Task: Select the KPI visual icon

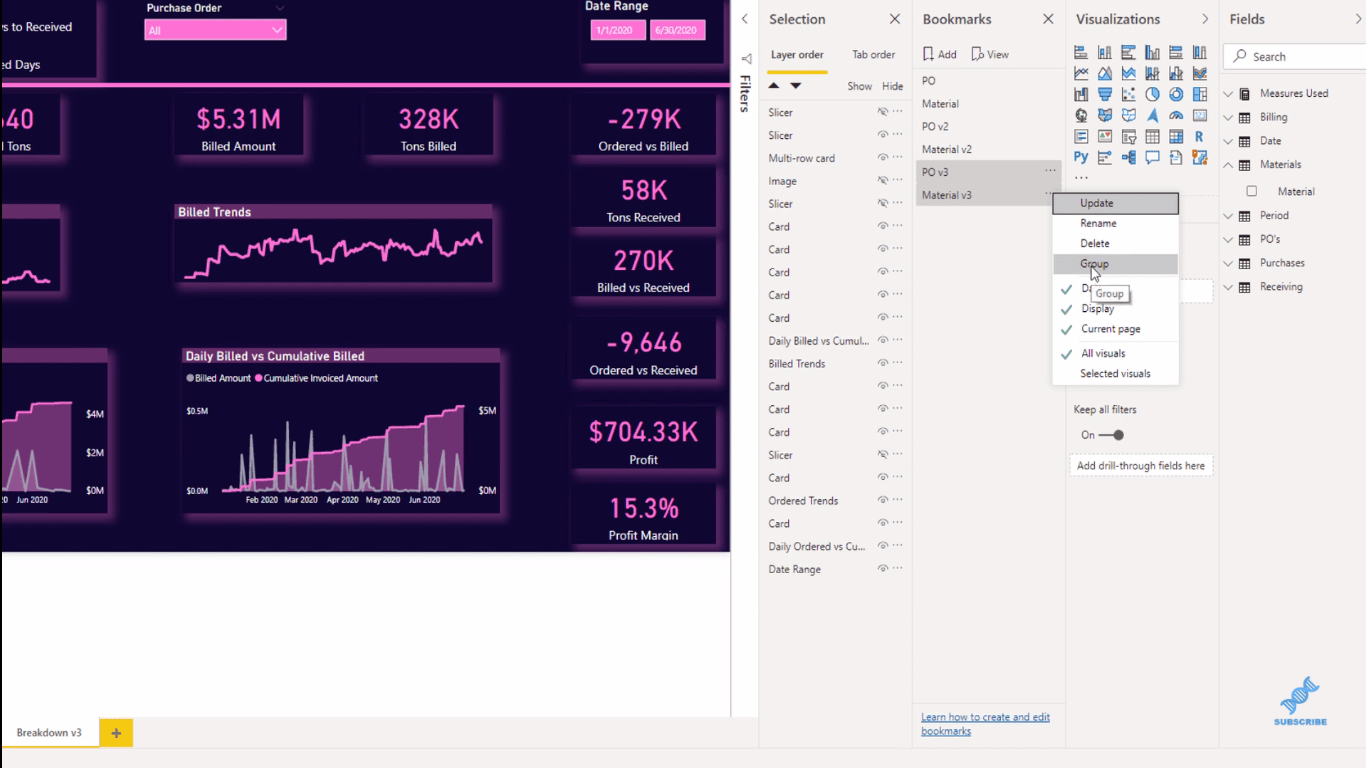Action: (1105, 136)
